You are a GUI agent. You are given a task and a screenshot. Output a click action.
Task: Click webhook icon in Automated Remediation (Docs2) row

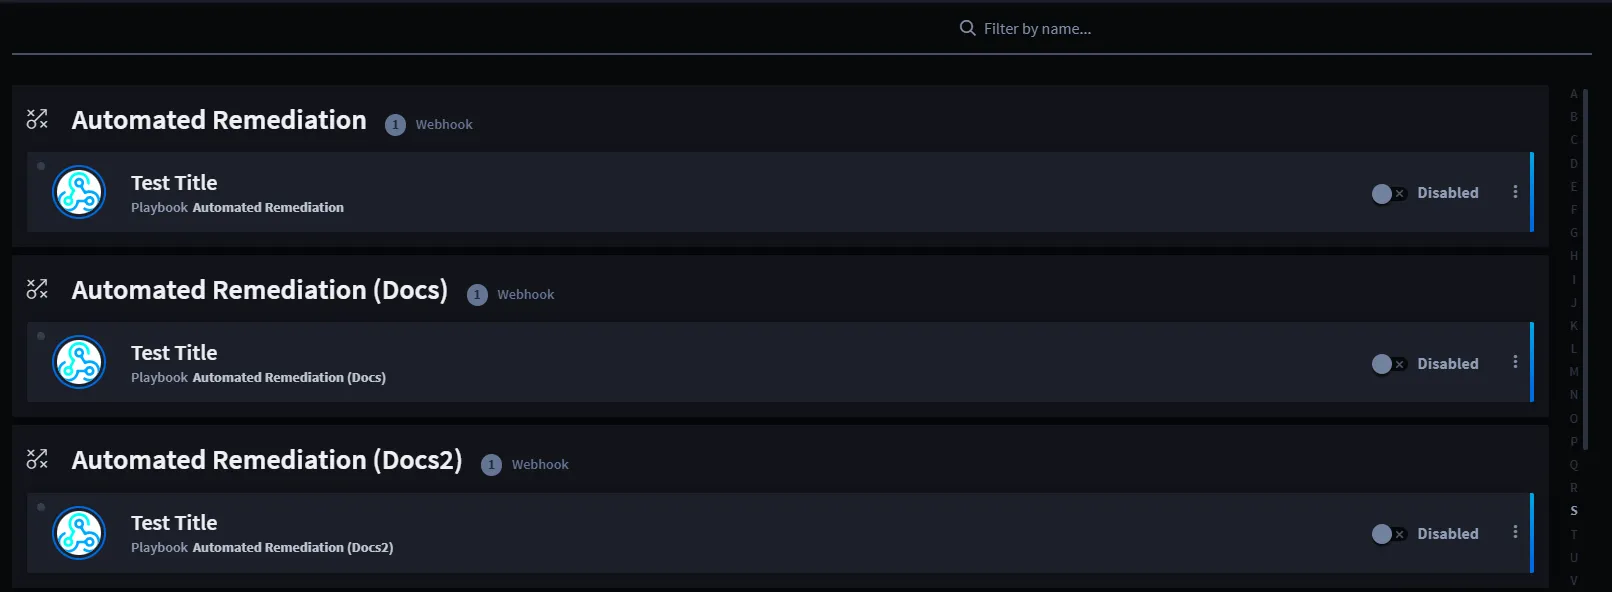(x=79, y=532)
